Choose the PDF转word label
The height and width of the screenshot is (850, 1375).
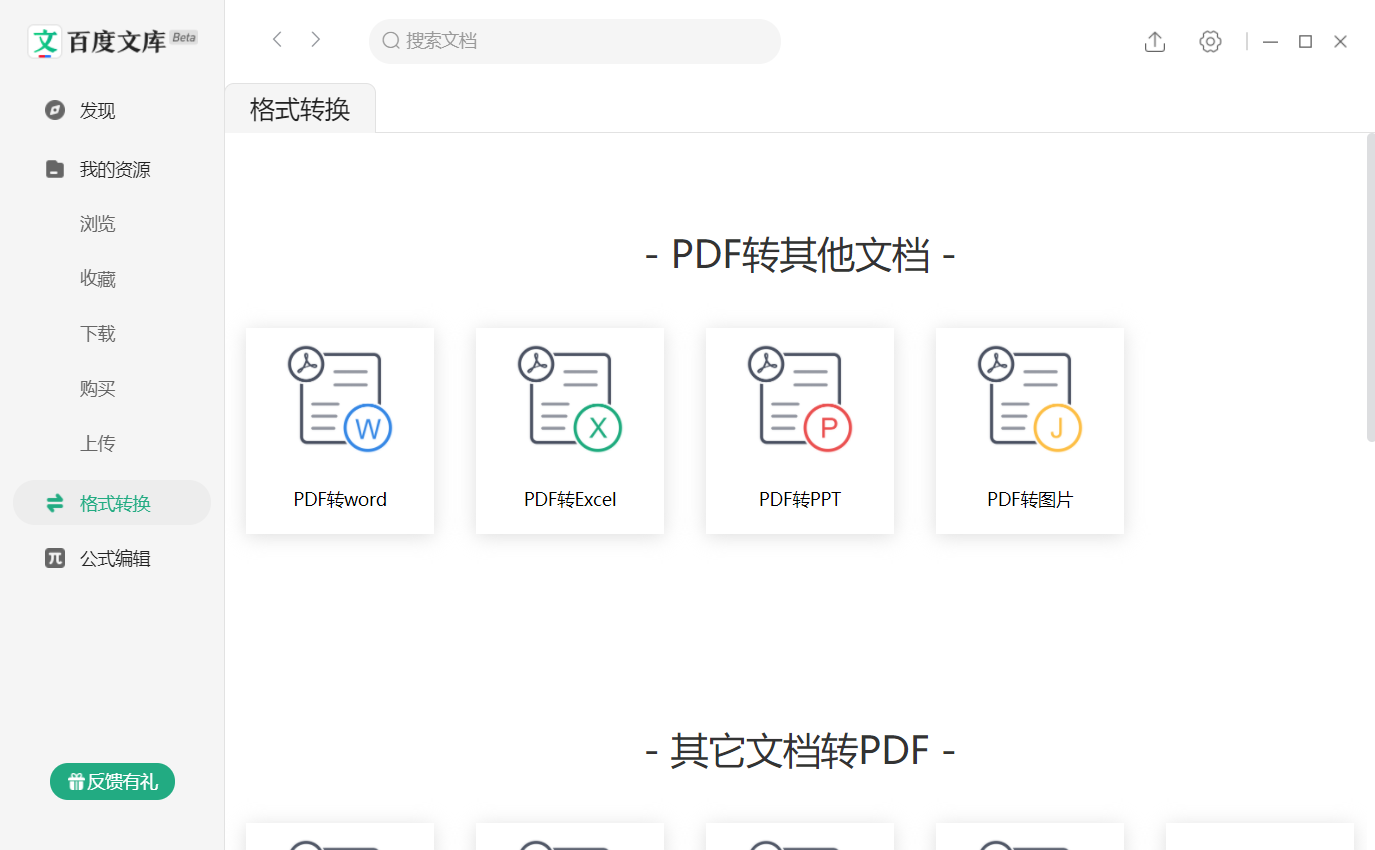340,499
